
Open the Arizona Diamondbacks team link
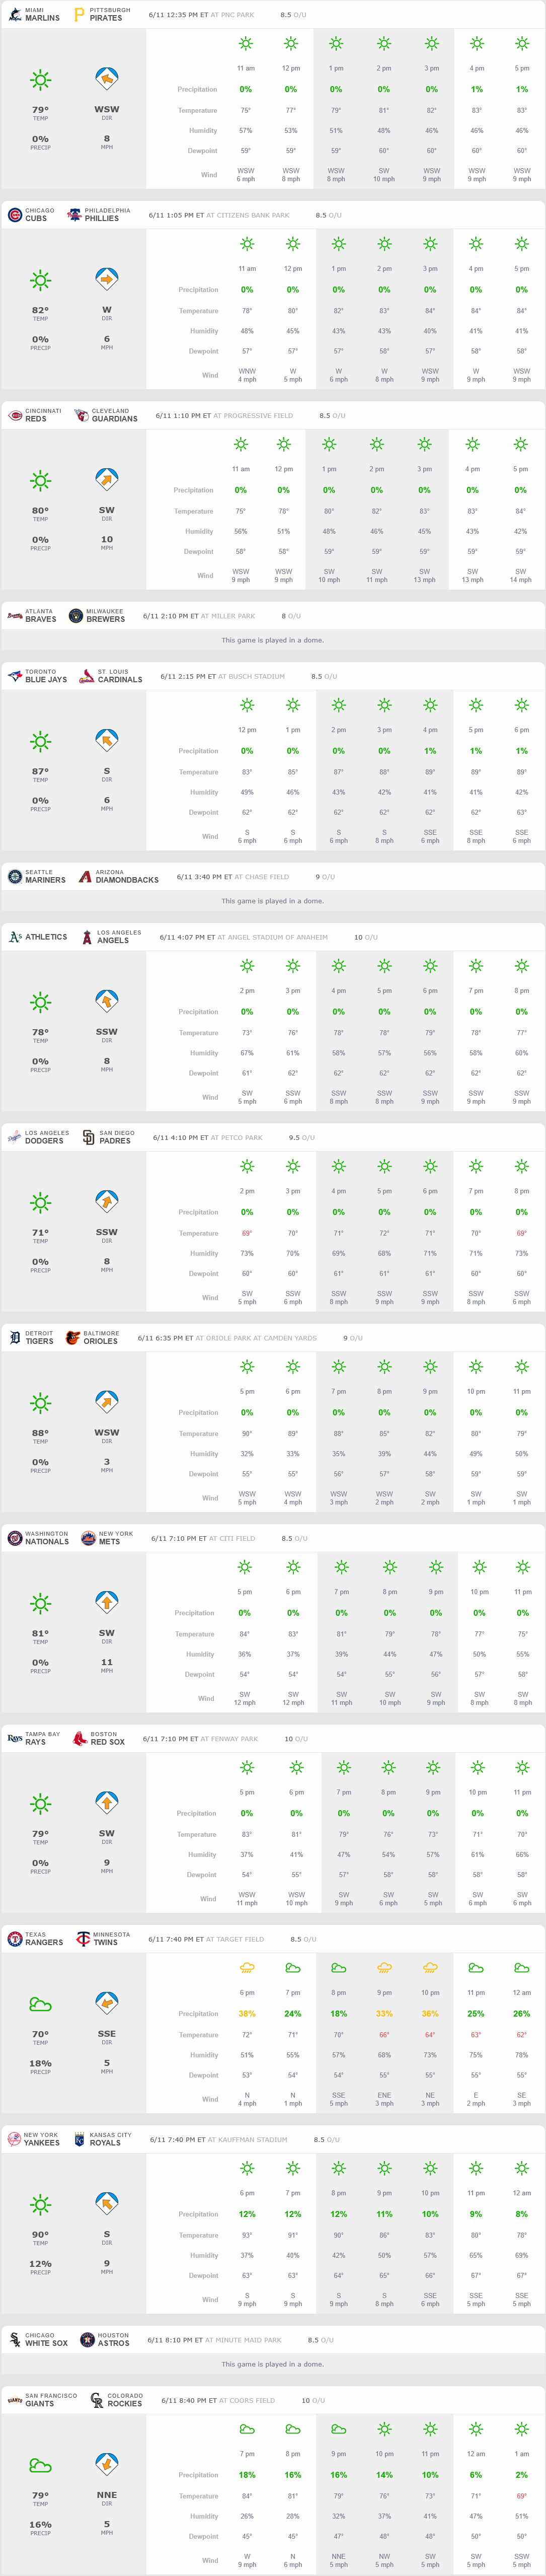pos(127,877)
